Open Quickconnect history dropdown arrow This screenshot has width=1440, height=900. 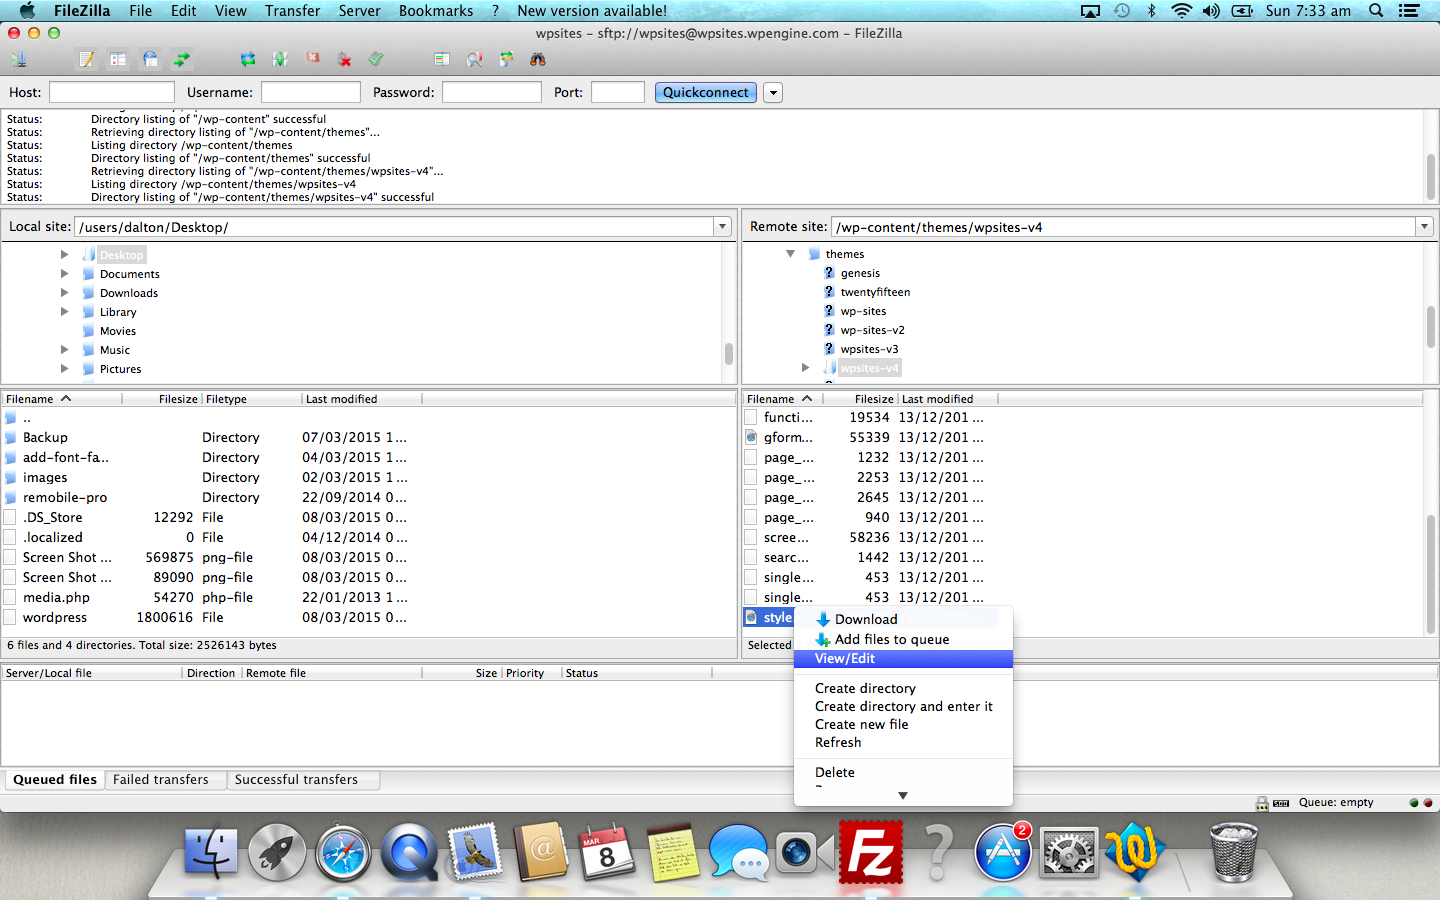pyautogui.click(x=773, y=93)
